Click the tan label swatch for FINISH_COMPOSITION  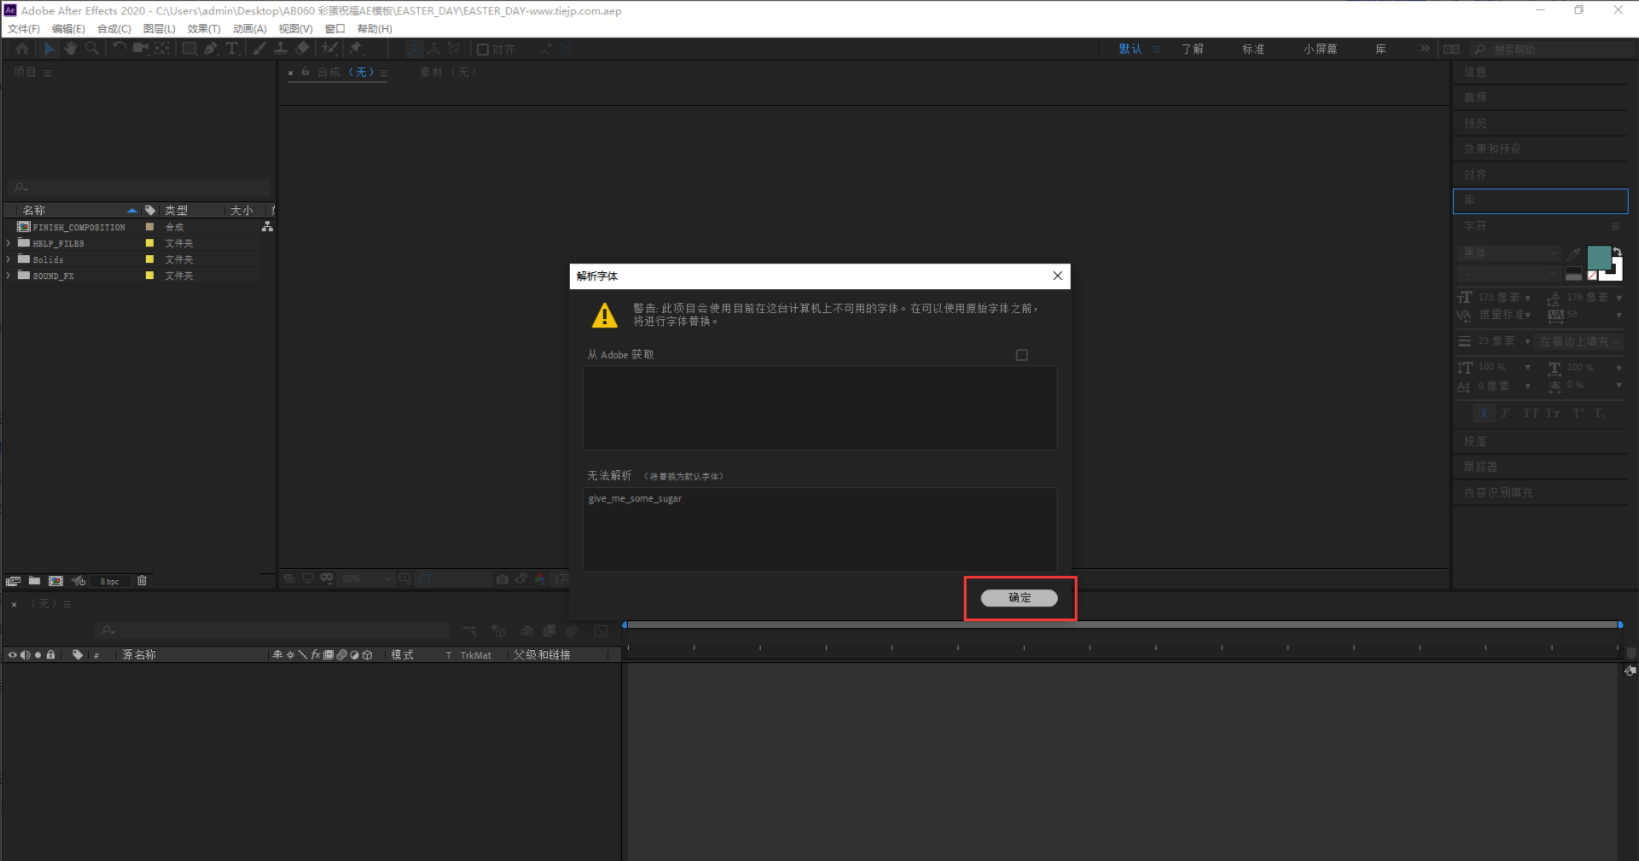pyautogui.click(x=150, y=227)
